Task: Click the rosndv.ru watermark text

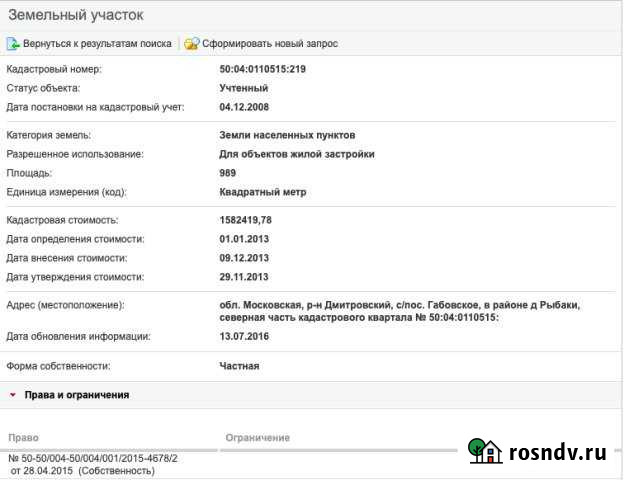Action: tap(558, 452)
